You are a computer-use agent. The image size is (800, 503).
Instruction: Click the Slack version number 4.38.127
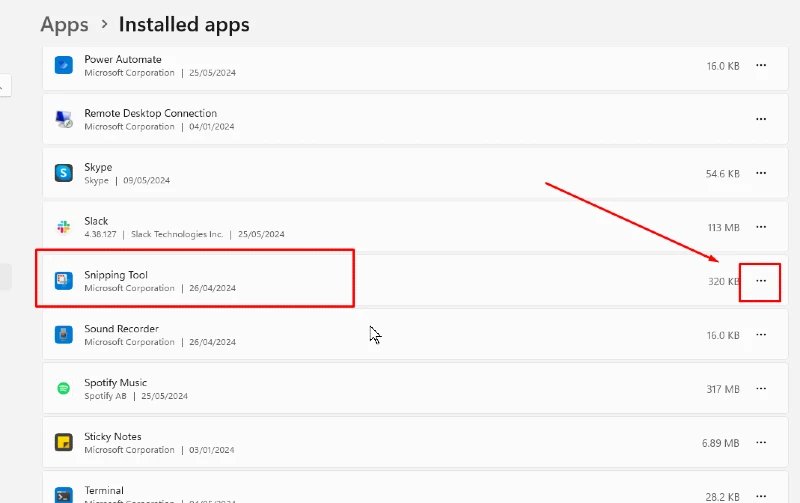pos(100,234)
